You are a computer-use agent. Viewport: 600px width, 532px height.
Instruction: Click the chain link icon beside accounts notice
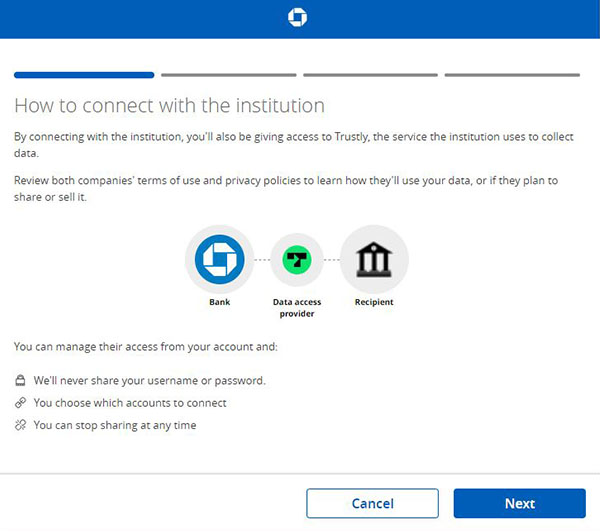[x=20, y=403]
